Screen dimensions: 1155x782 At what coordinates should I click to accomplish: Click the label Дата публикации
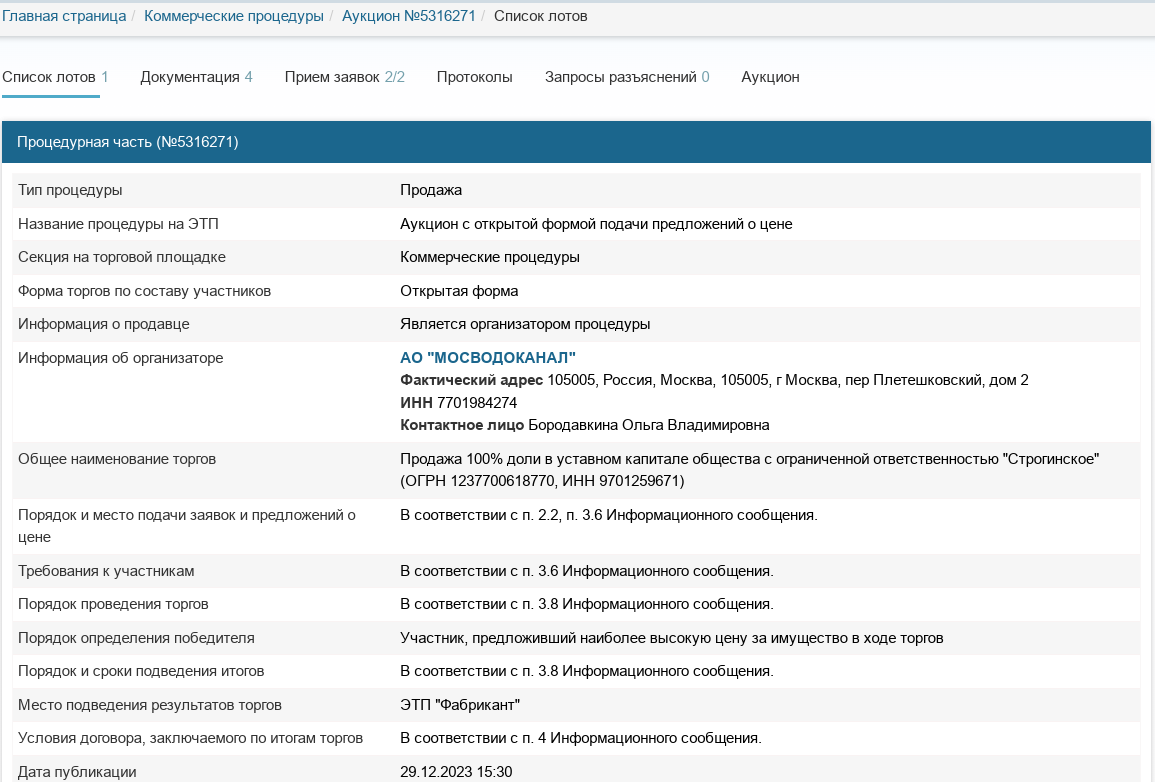(77, 772)
